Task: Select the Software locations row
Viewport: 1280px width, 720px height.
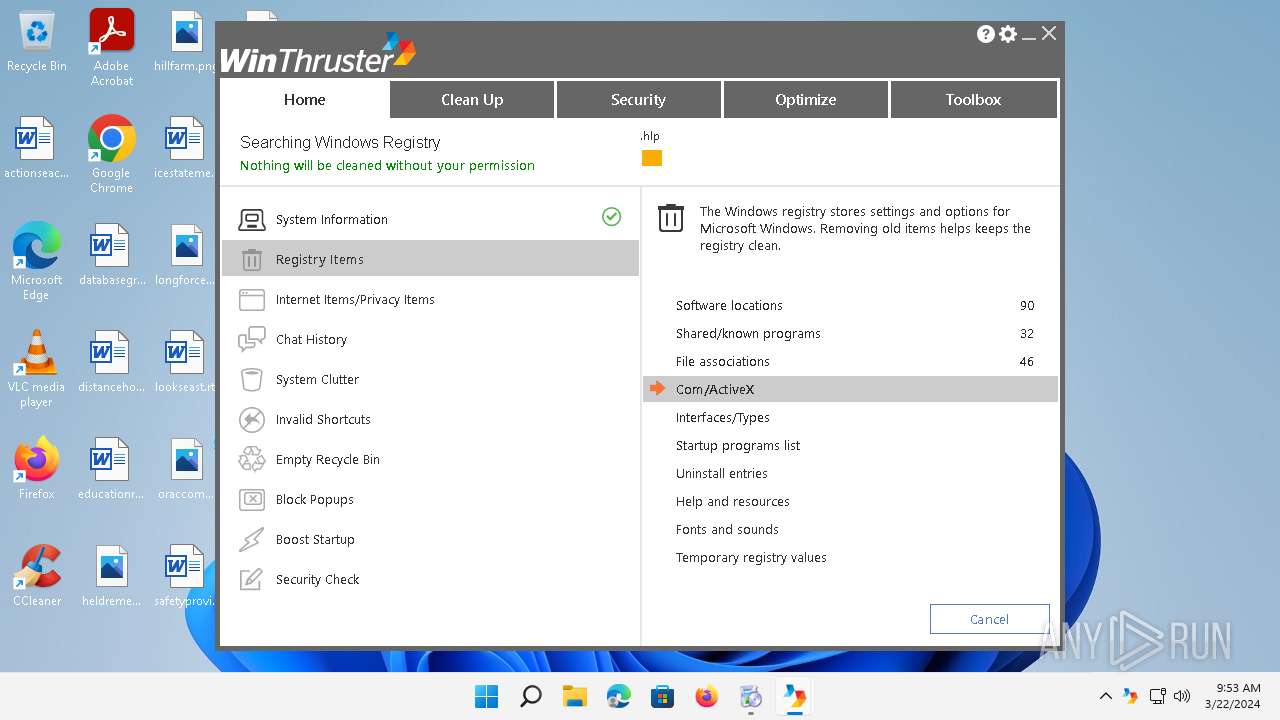Action: click(850, 306)
